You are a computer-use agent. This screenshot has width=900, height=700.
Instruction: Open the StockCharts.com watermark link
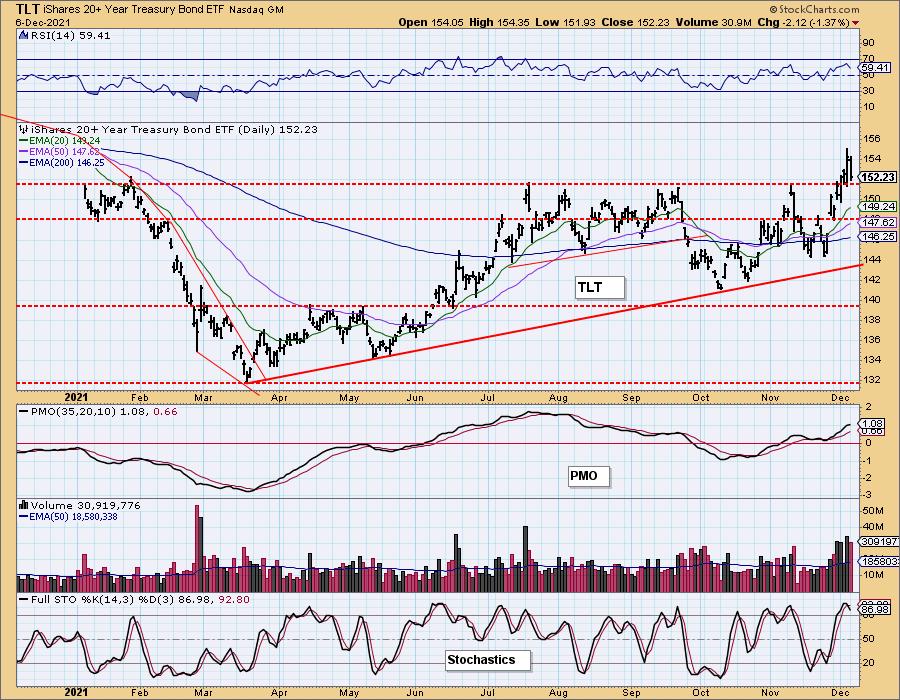814,9
